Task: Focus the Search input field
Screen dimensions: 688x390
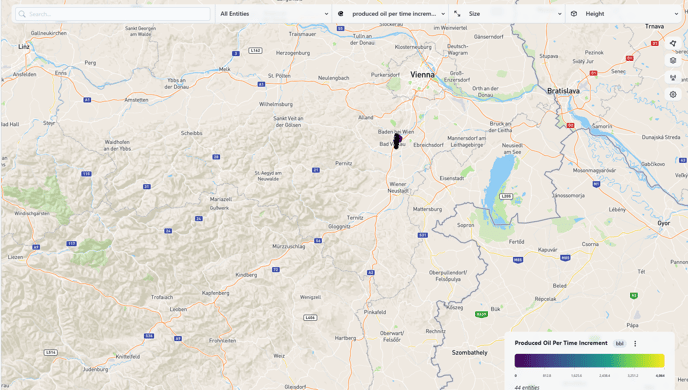Action: click(113, 14)
